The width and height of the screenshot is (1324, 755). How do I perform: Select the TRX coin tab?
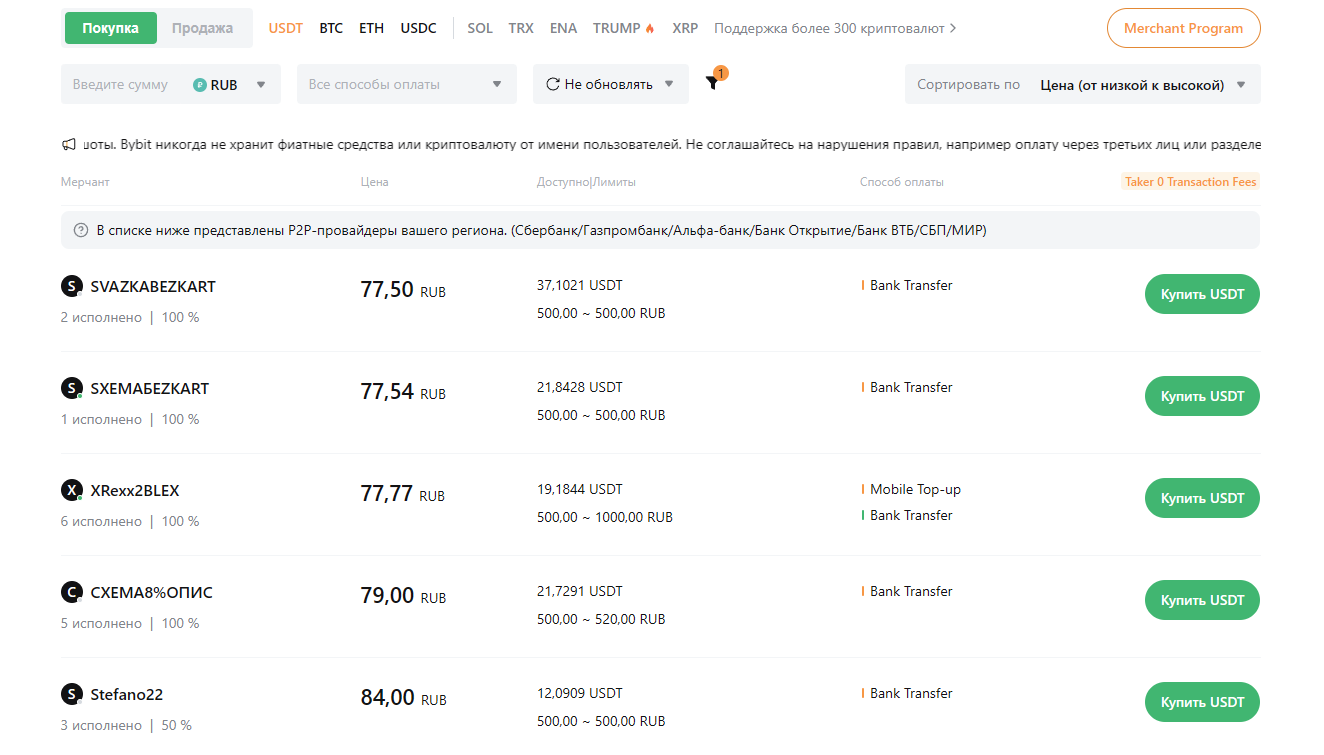(521, 28)
